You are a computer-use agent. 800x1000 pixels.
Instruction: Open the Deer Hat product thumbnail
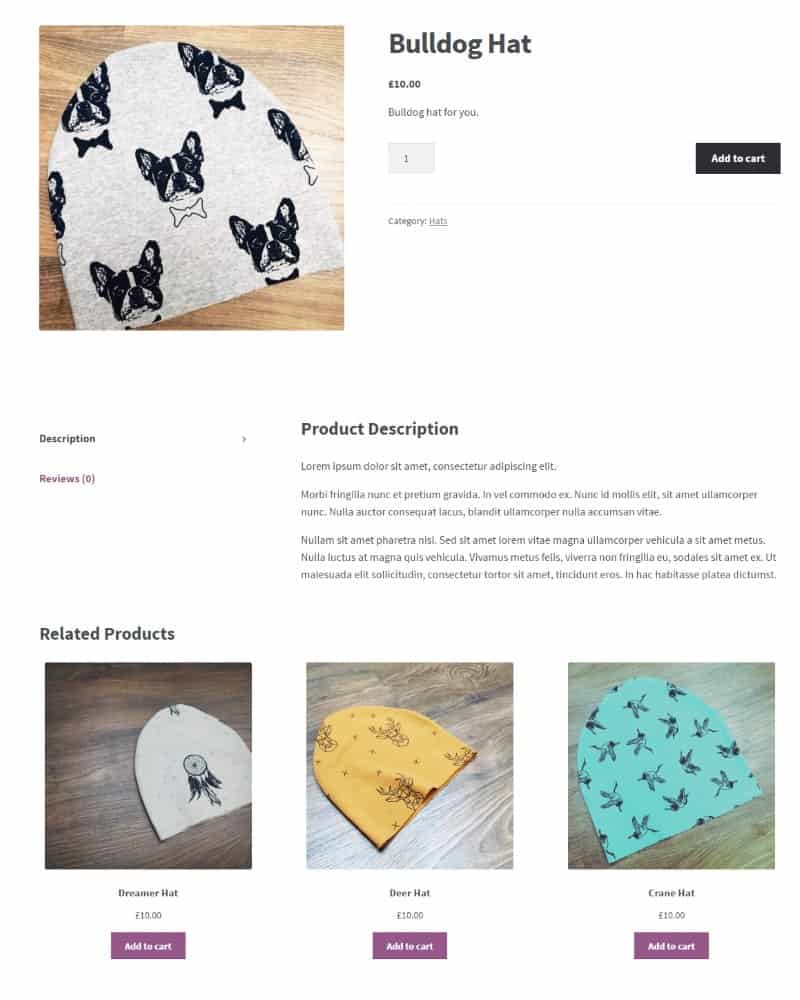[410, 765]
